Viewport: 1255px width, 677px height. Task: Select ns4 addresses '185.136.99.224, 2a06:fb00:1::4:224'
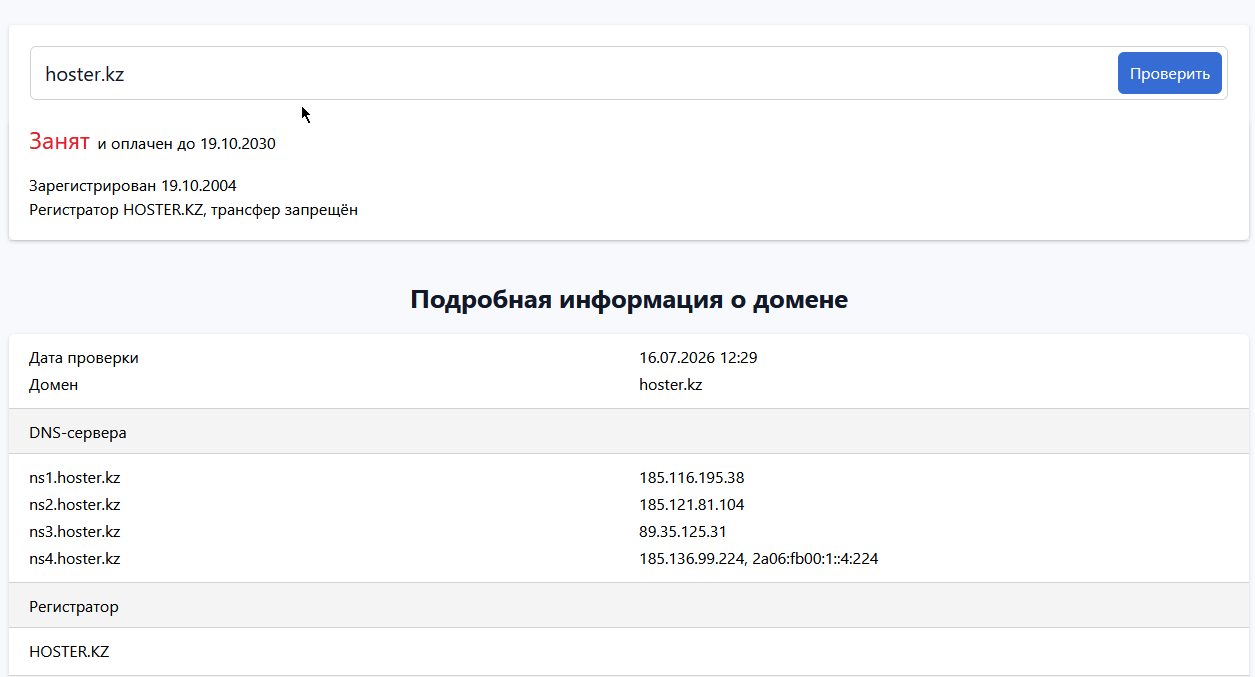[759, 559]
